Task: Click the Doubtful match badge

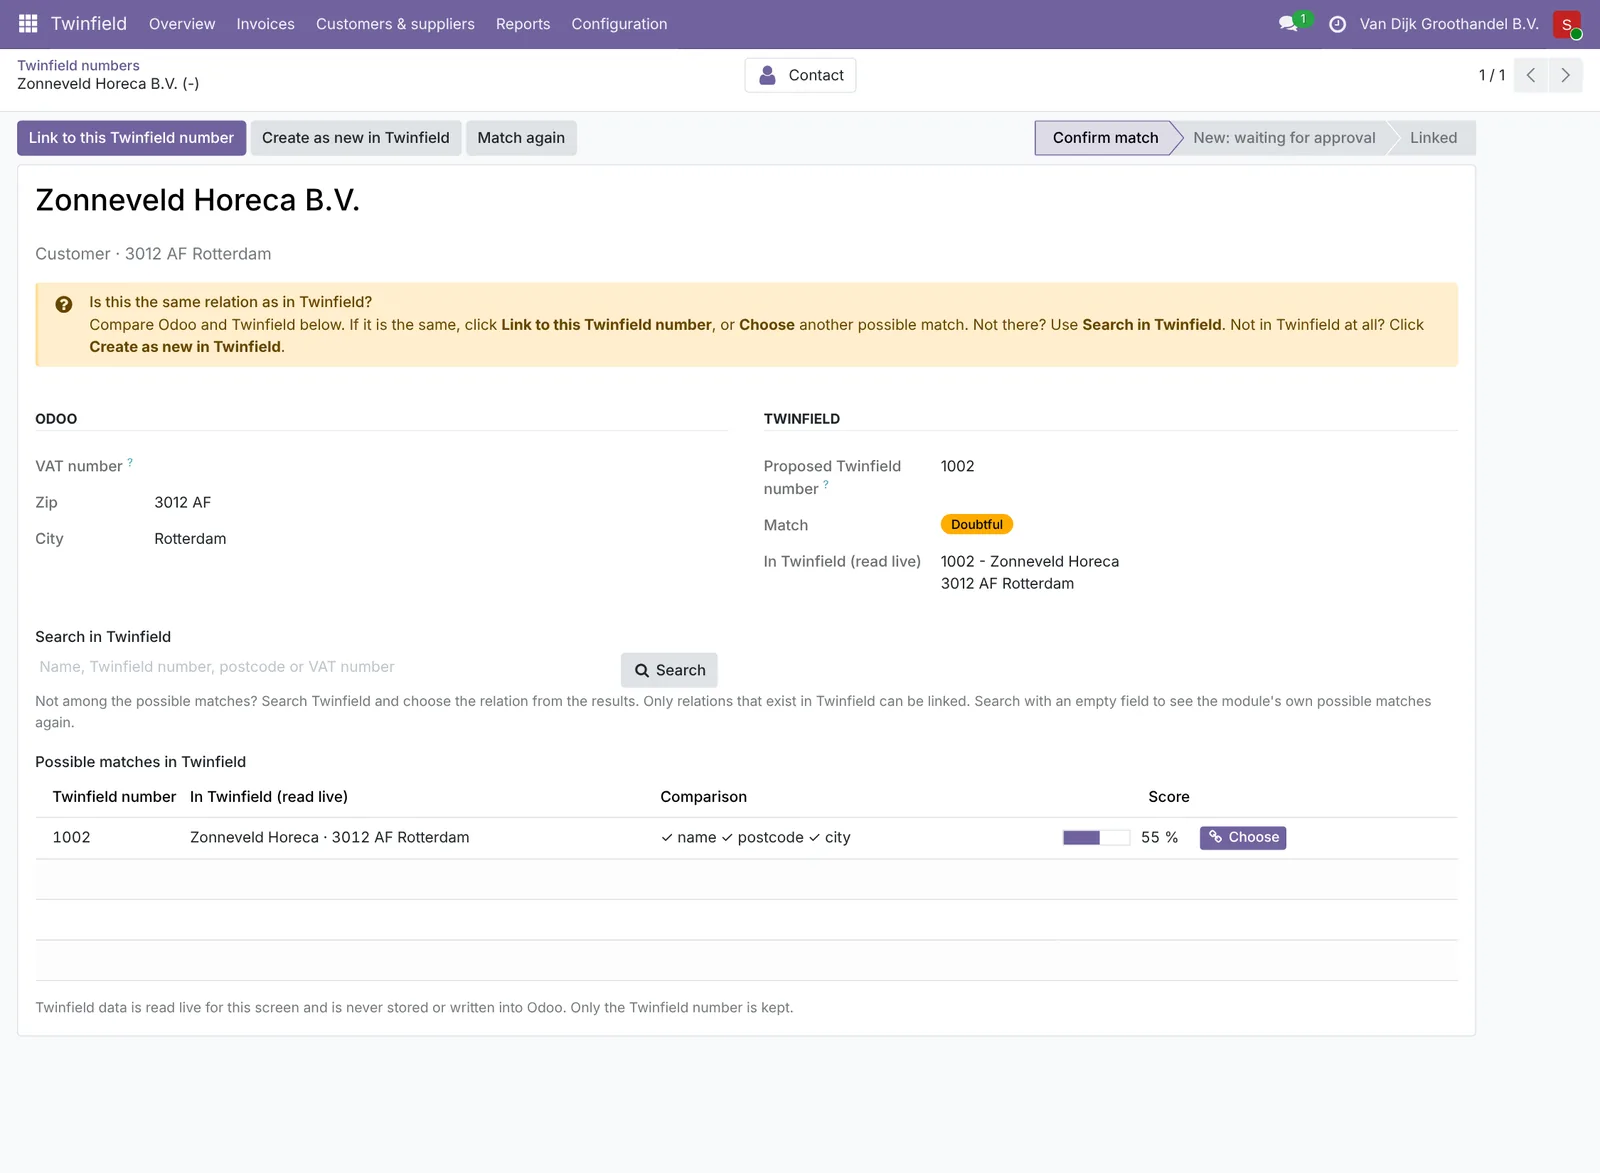Action: point(977,524)
